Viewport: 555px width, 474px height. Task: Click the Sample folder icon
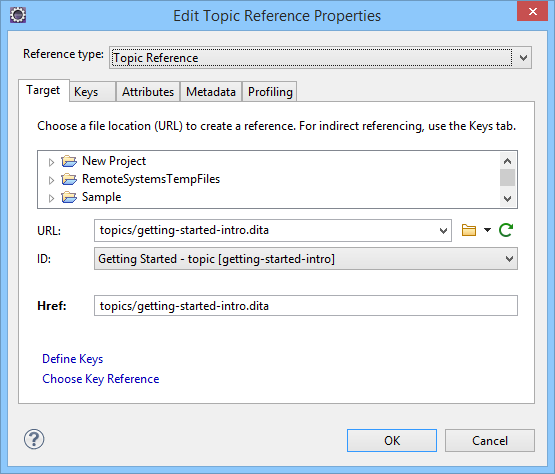coord(69,198)
